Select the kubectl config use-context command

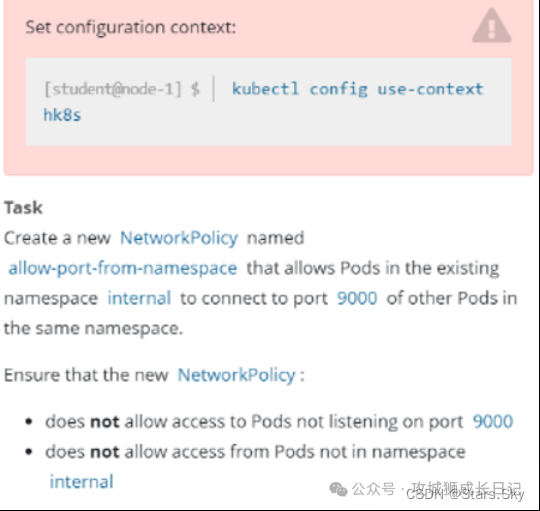pos(357,89)
